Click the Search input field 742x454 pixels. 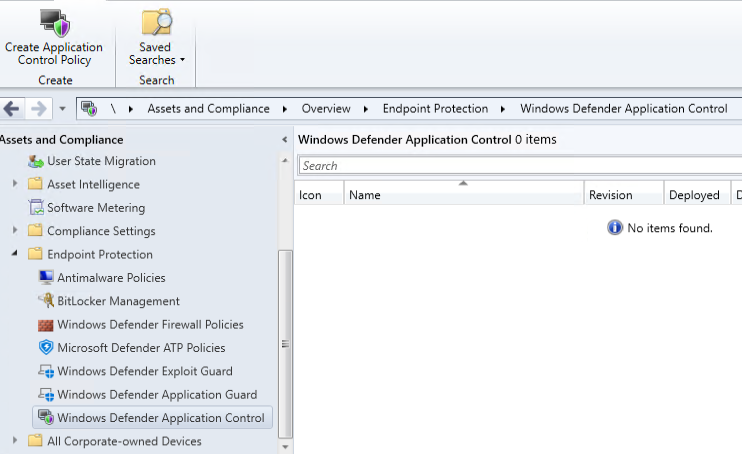pos(520,166)
